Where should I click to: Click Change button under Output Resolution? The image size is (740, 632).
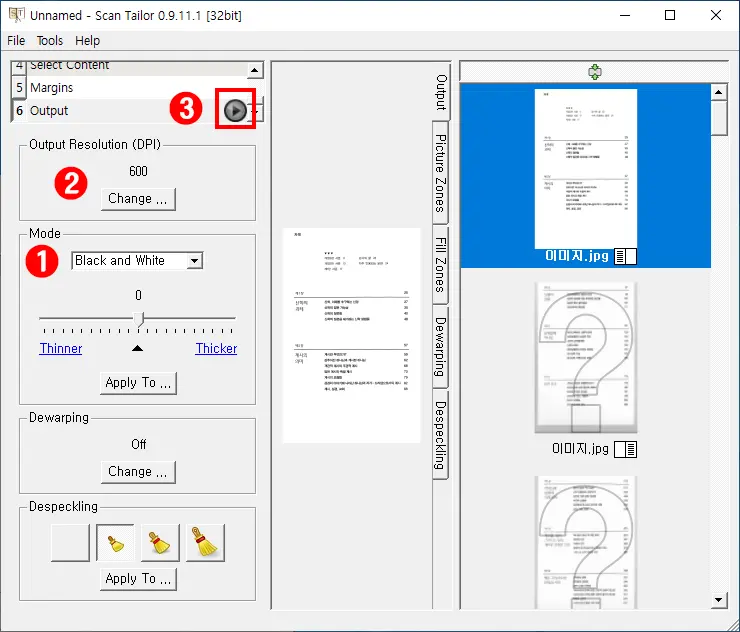point(138,199)
